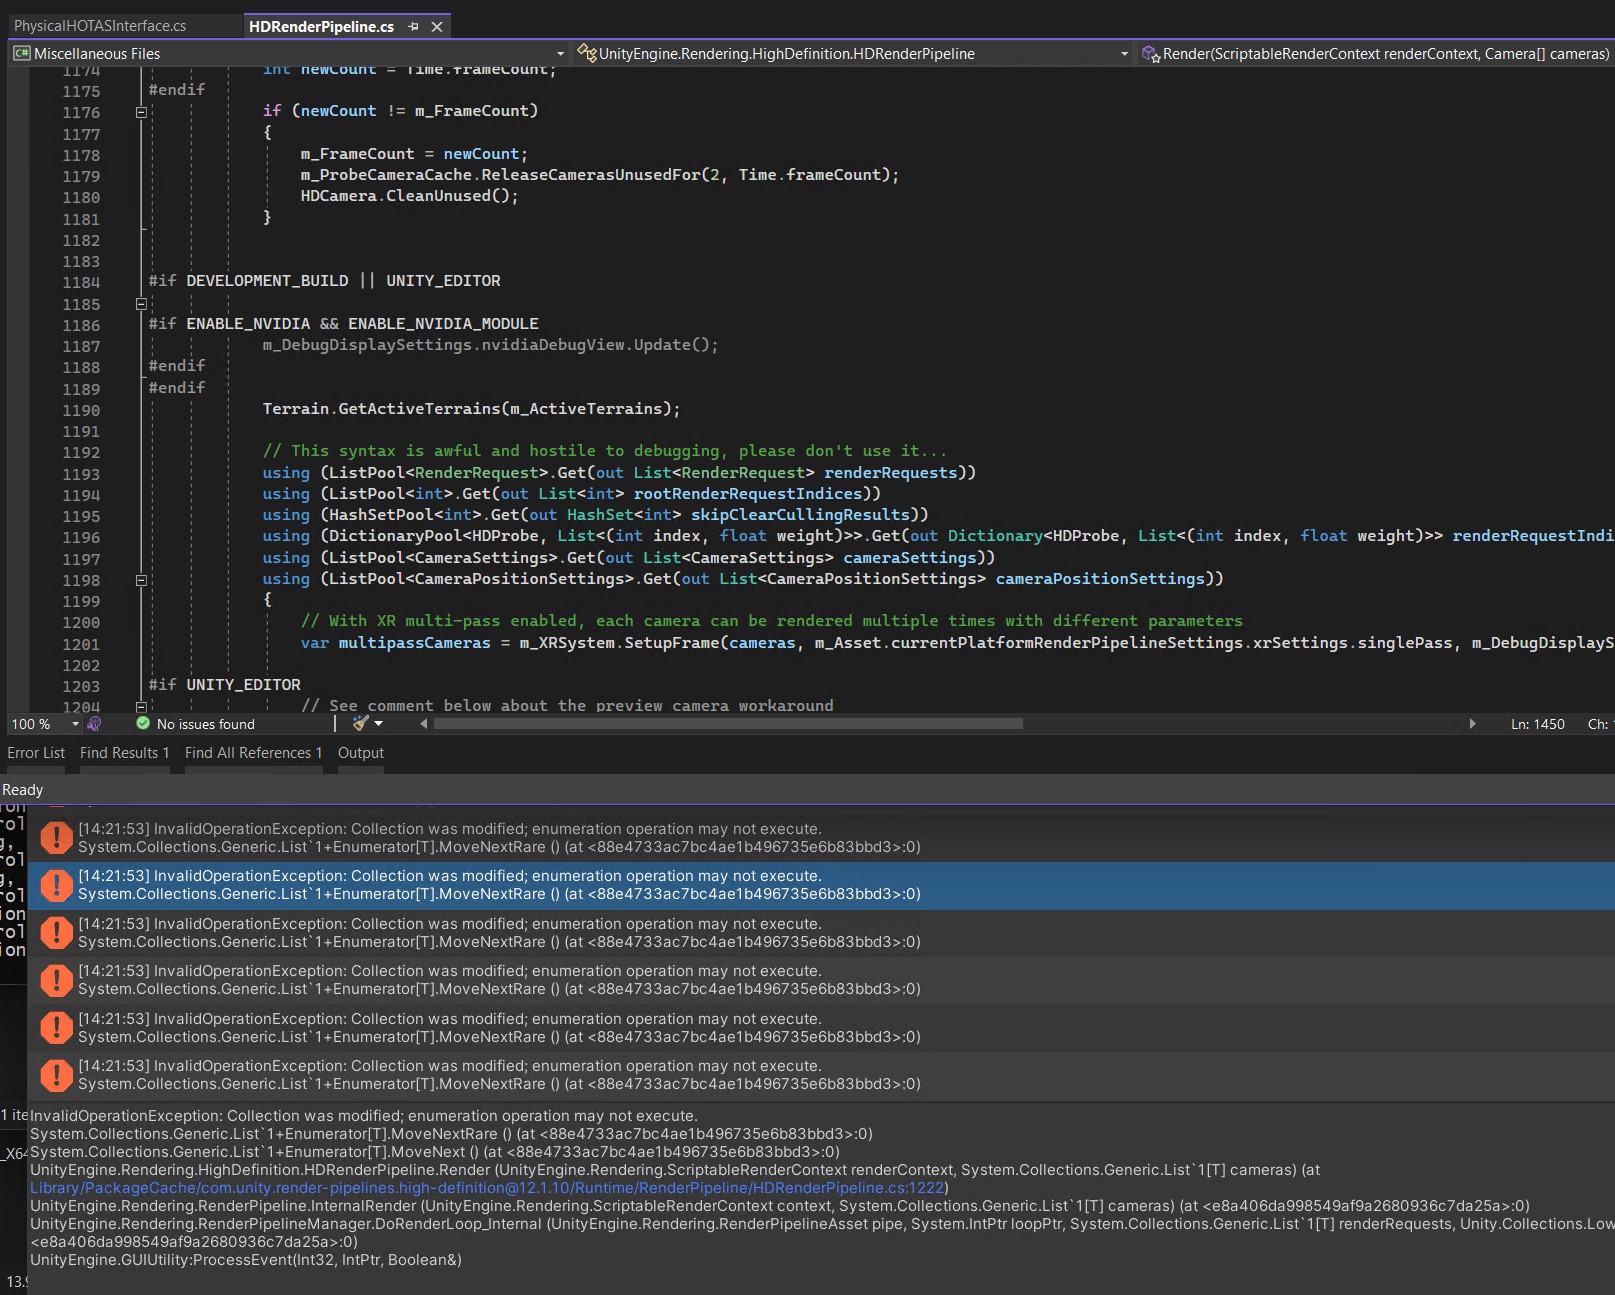Click the green 'No issues found' checkmark icon
Image resolution: width=1615 pixels, height=1295 pixels.
(x=143, y=723)
